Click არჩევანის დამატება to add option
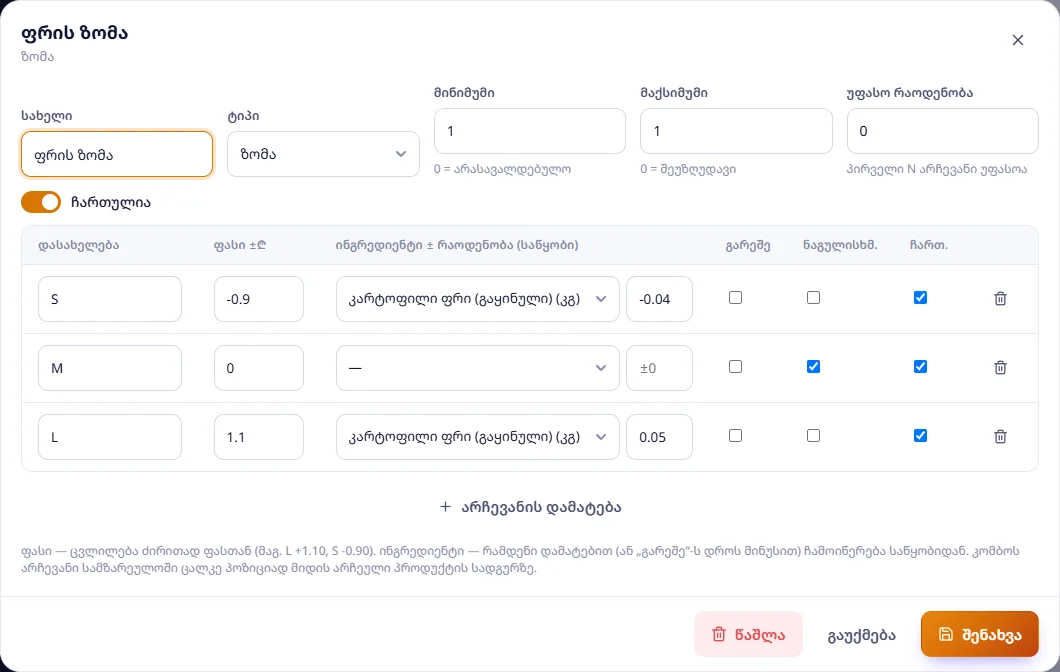The width and height of the screenshot is (1060, 672). tap(530, 507)
